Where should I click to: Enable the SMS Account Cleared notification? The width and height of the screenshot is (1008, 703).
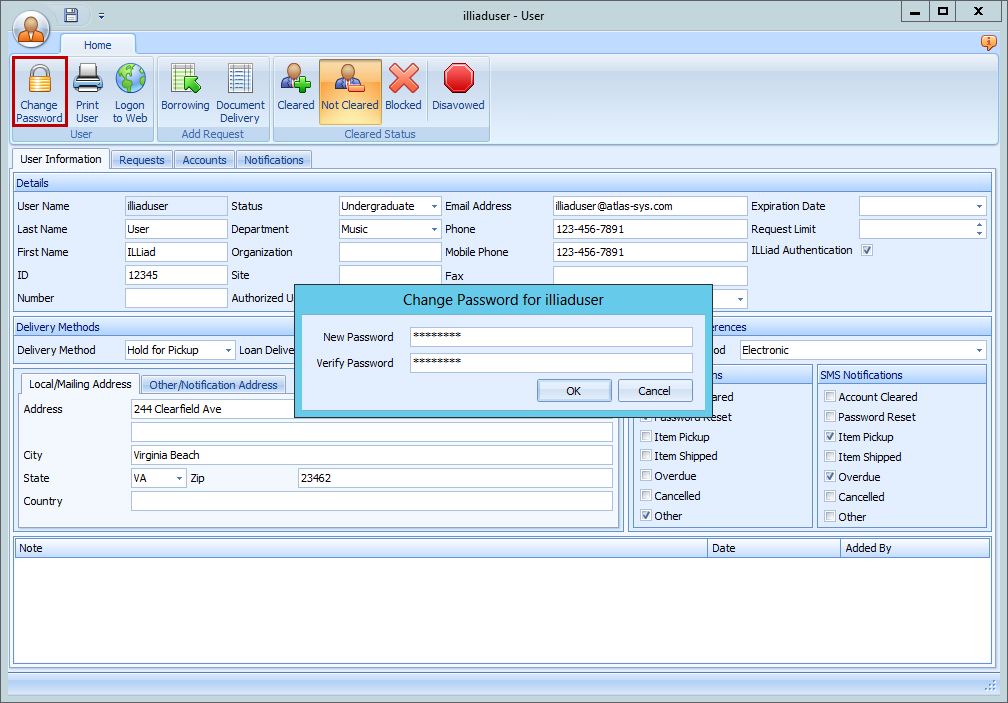coord(830,396)
